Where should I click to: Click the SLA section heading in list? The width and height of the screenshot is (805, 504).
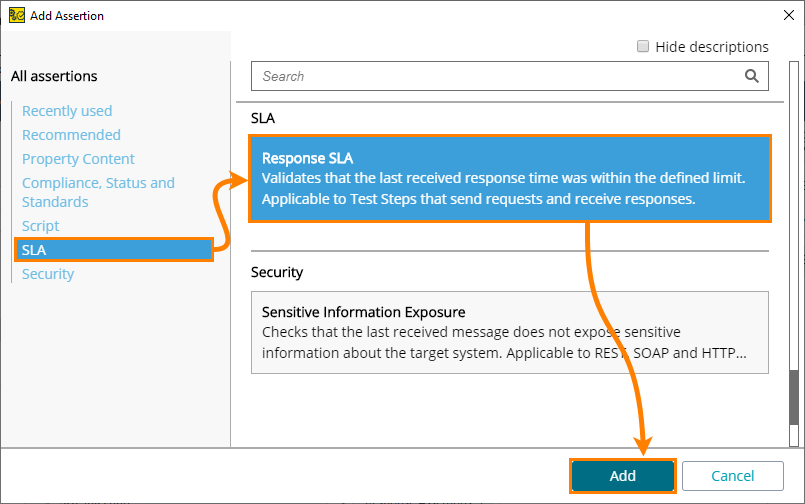[263, 118]
